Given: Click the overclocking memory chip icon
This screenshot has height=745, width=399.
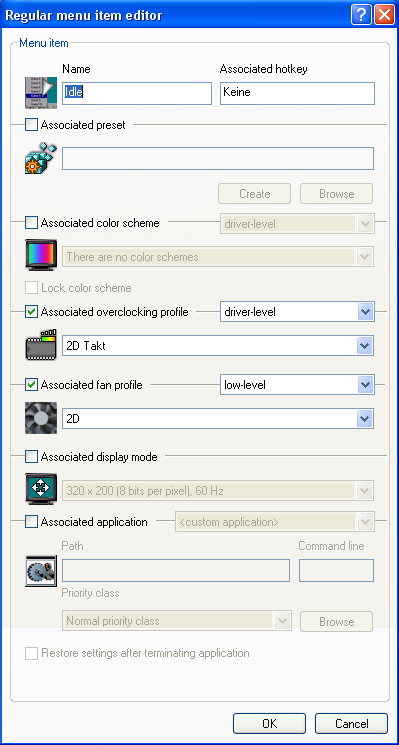Looking at the screenshot, I should click(x=41, y=344).
